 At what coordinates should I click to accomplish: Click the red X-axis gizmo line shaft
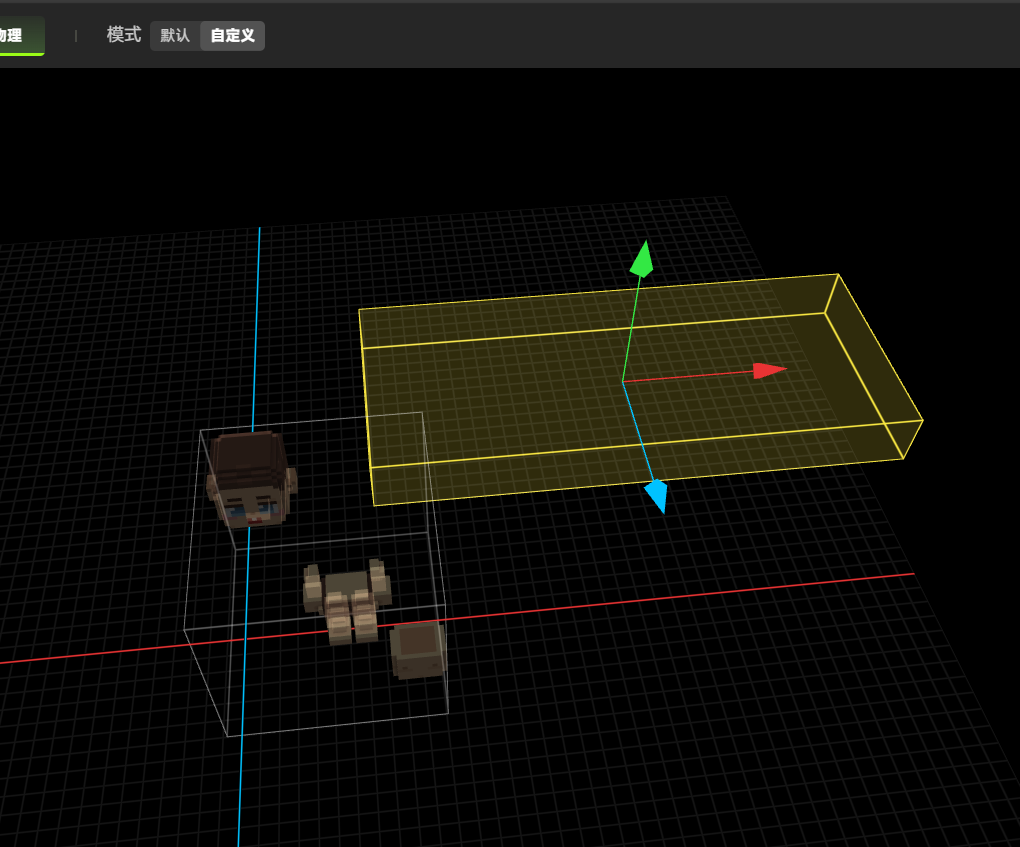coord(690,377)
